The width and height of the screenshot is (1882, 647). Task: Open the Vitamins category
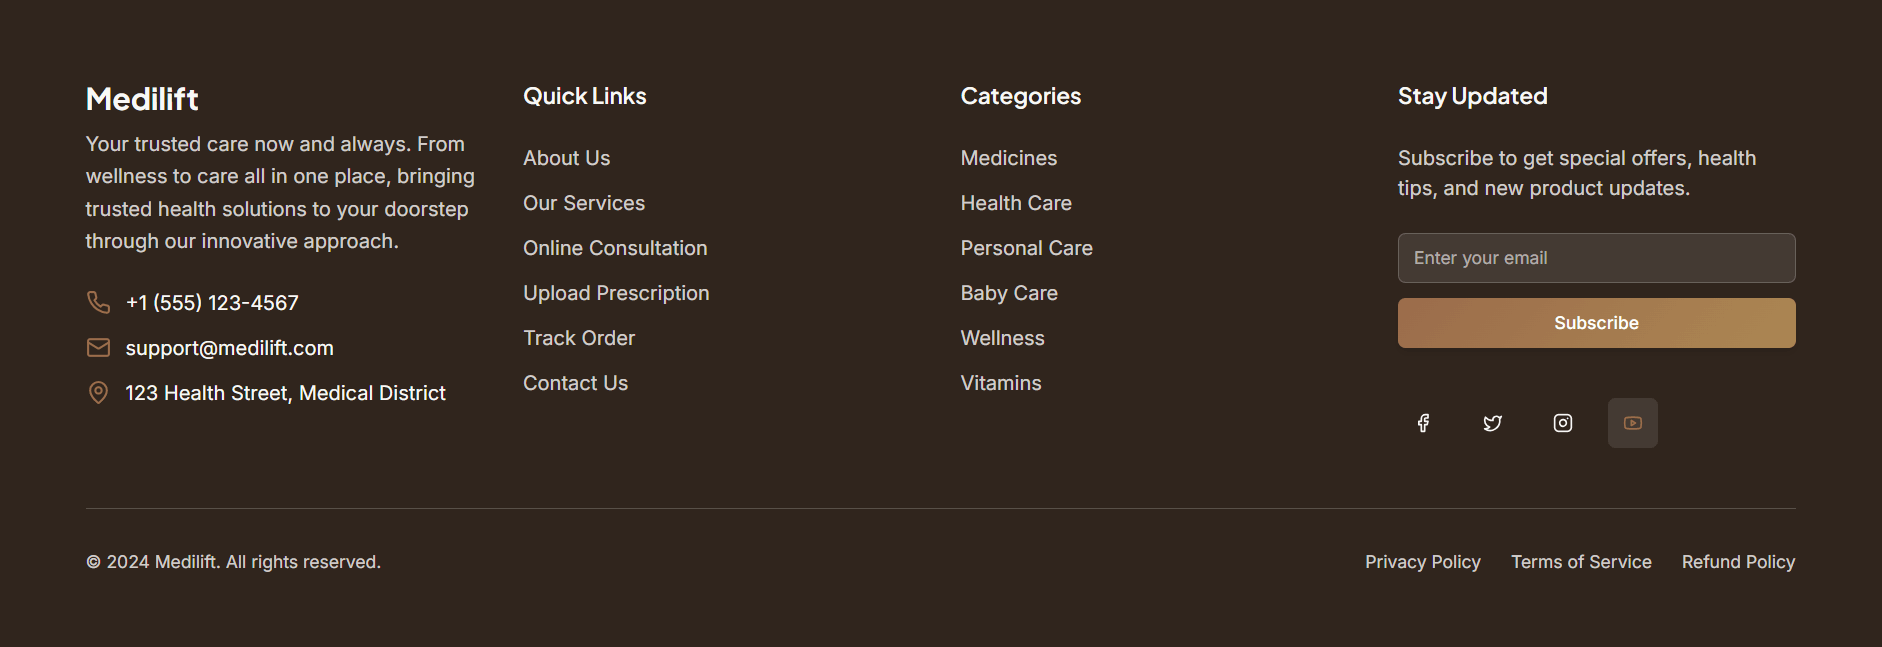pyautogui.click(x=1000, y=383)
